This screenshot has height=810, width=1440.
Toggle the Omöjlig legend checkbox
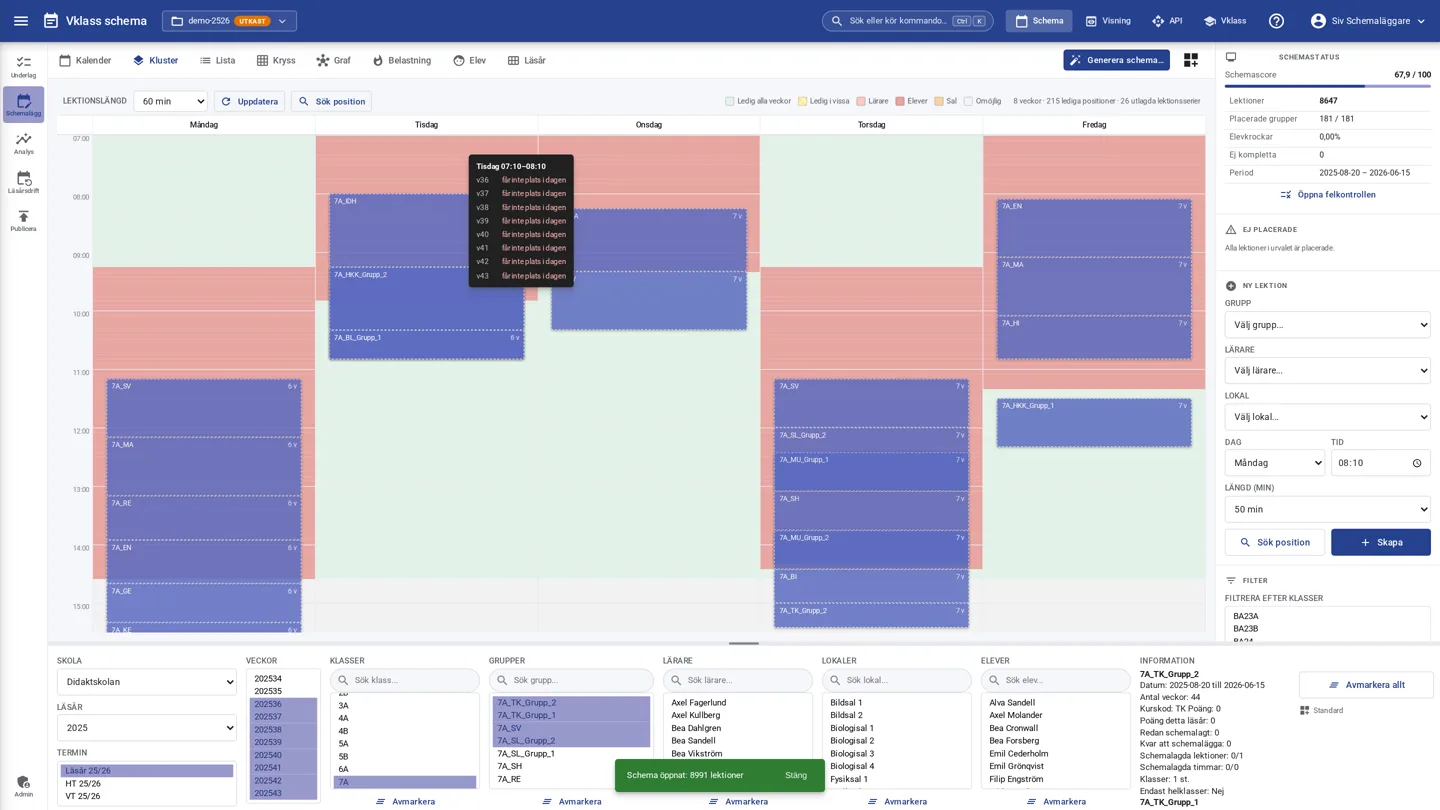[x=968, y=101]
